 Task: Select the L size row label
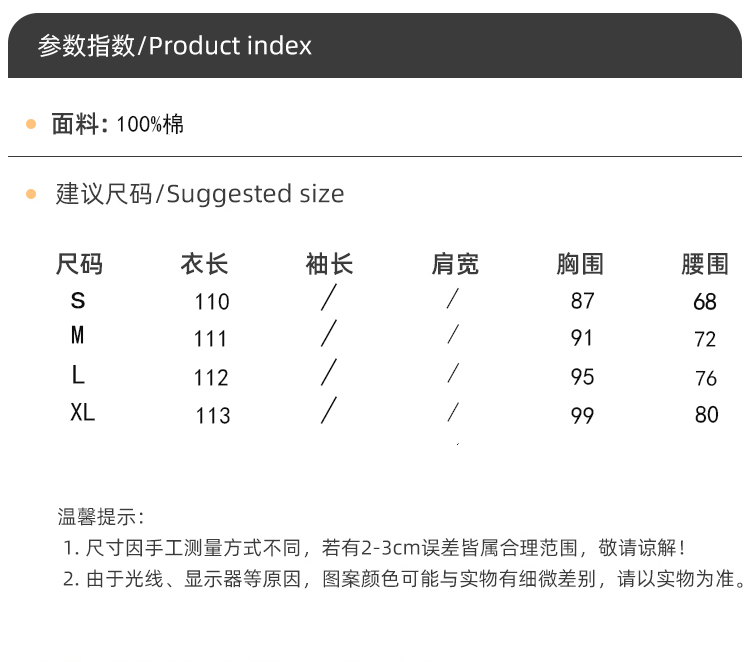point(78,375)
